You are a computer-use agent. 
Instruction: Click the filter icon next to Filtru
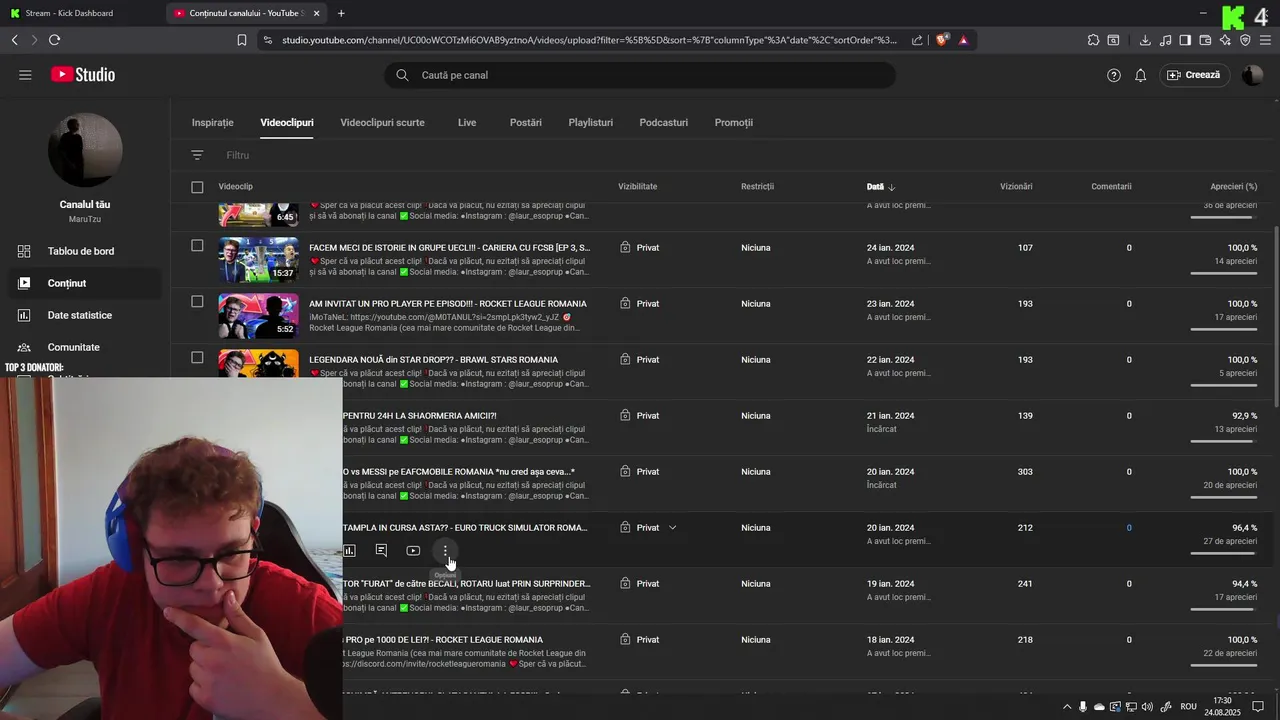coord(197,155)
